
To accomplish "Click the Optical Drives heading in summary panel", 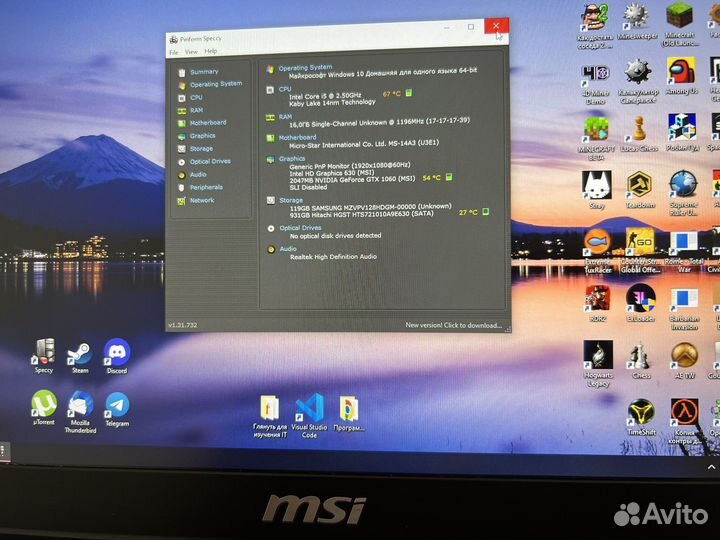I will (300, 228).
